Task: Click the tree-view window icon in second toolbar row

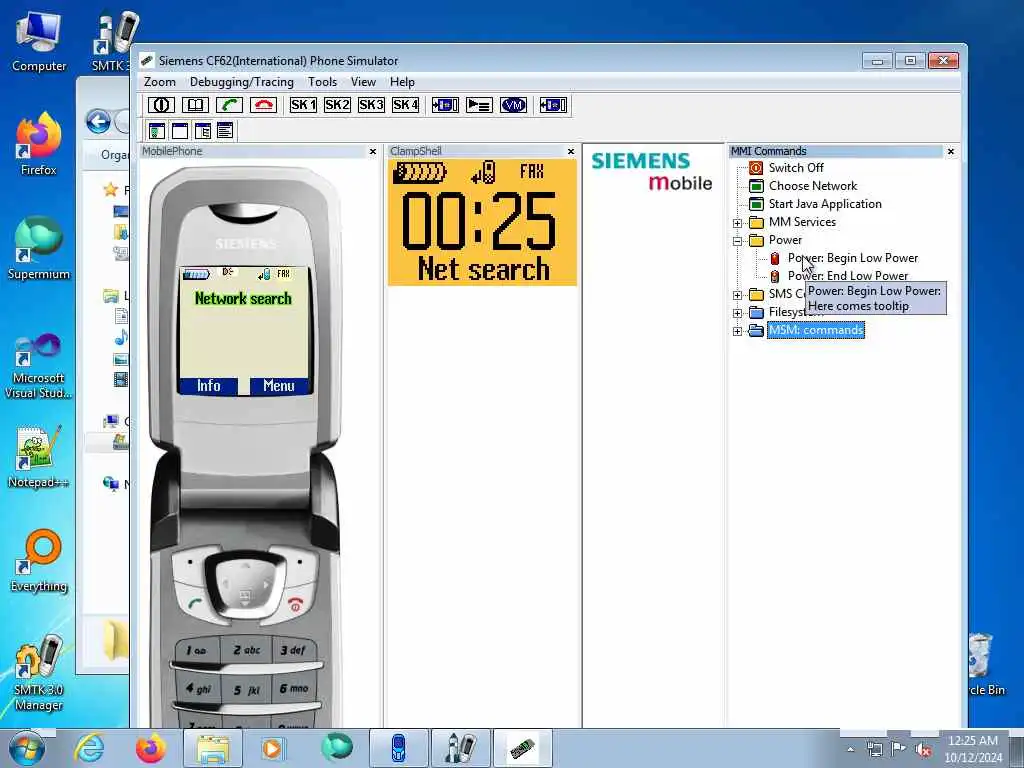Action: pyautogui.click(x=202, y=131)
